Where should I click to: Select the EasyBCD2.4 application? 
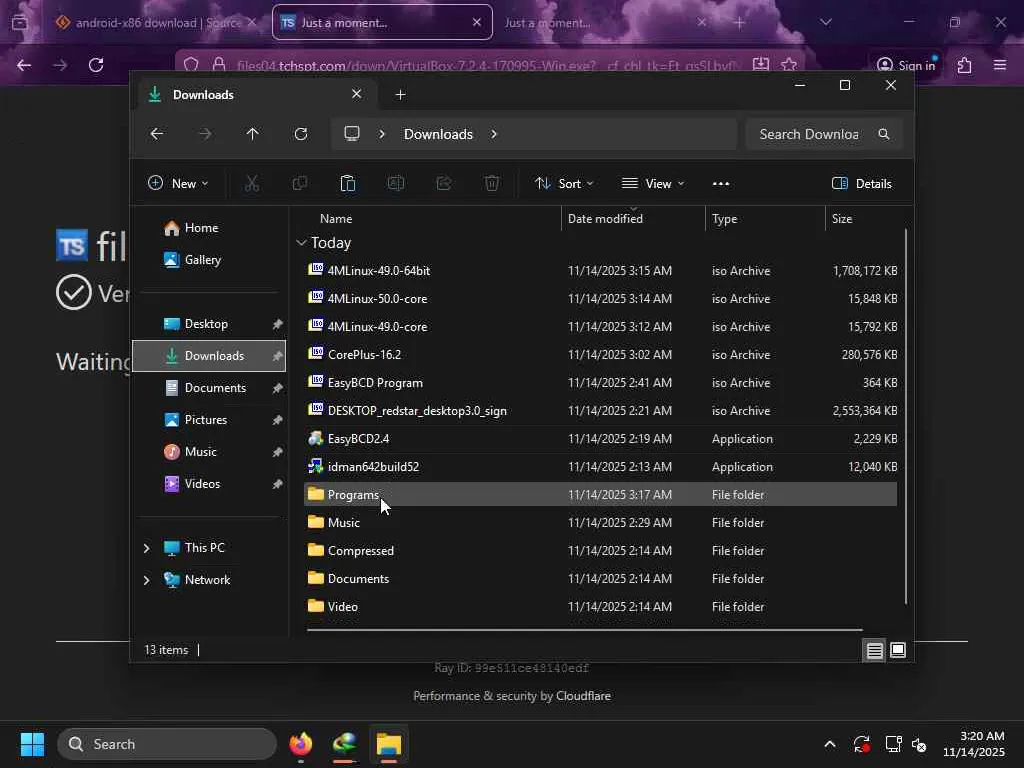(x=600, y=439)
